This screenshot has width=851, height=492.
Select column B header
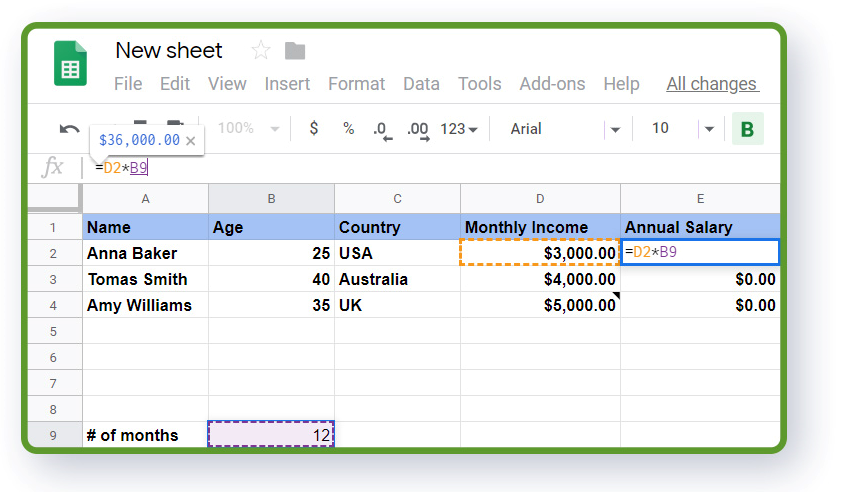pos(271,199)
